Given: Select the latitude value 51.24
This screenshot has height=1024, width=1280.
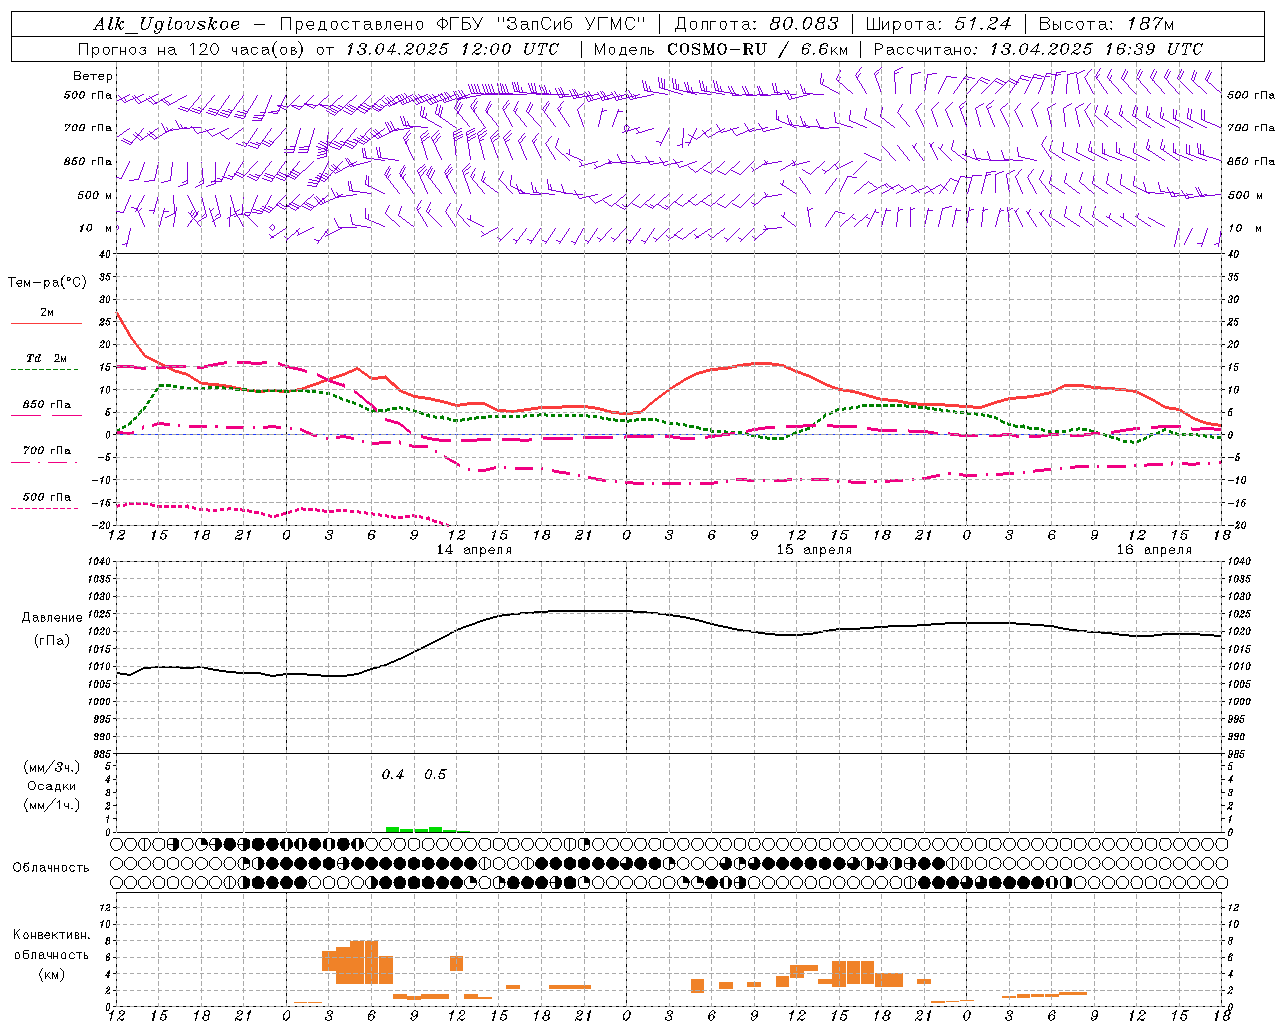Looking at the screenshot, I should pos(982,24).
